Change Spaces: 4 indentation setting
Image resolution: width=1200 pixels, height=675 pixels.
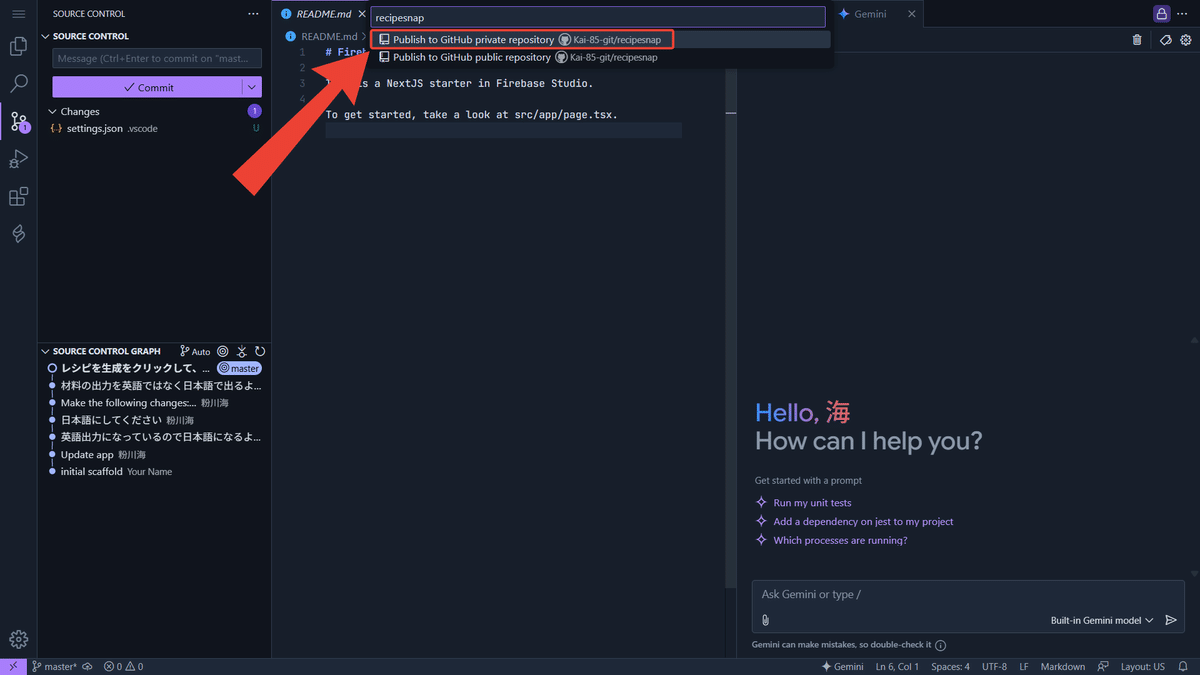click(950, 667)
